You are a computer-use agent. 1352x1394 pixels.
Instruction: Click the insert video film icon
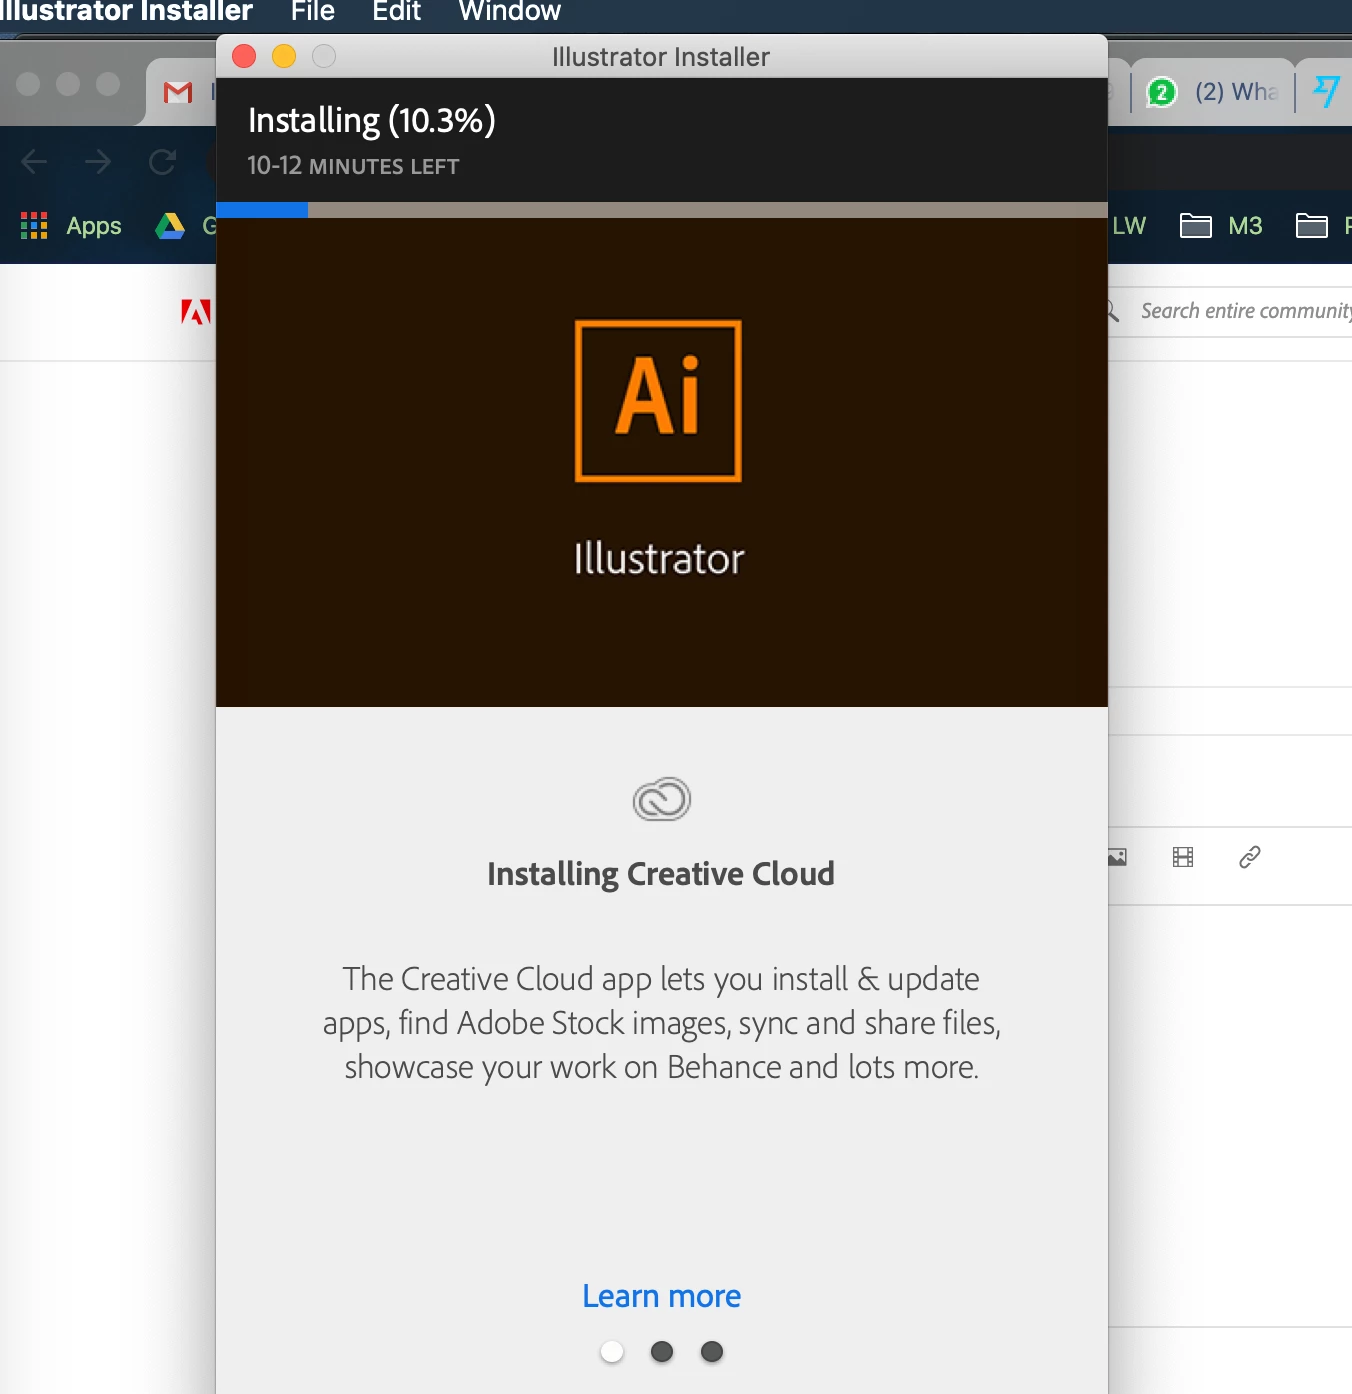(1183, 857)
